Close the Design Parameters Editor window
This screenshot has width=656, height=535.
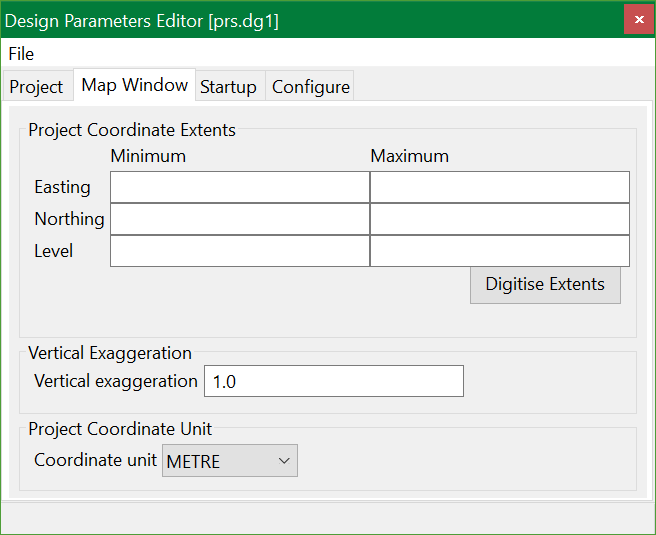[x=639, y=20]
